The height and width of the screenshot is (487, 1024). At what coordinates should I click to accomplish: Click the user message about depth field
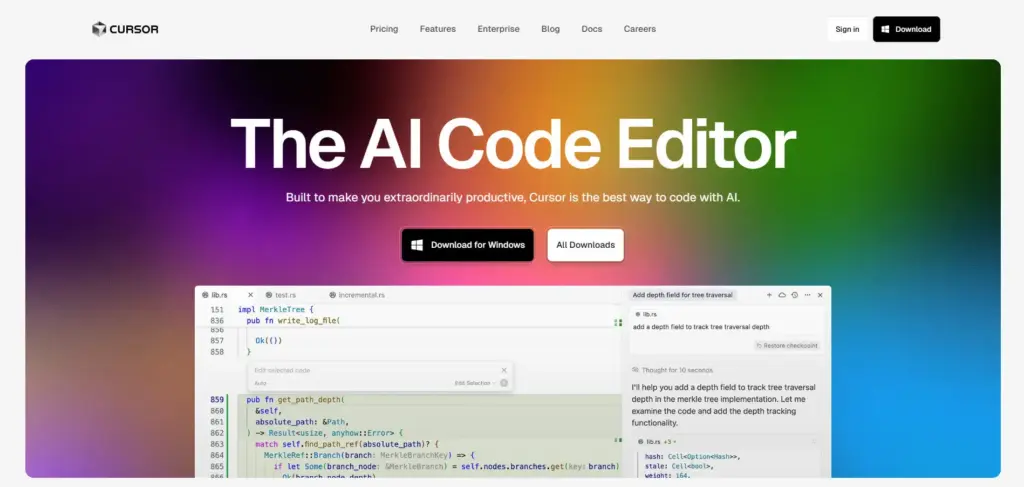point(701,327)
